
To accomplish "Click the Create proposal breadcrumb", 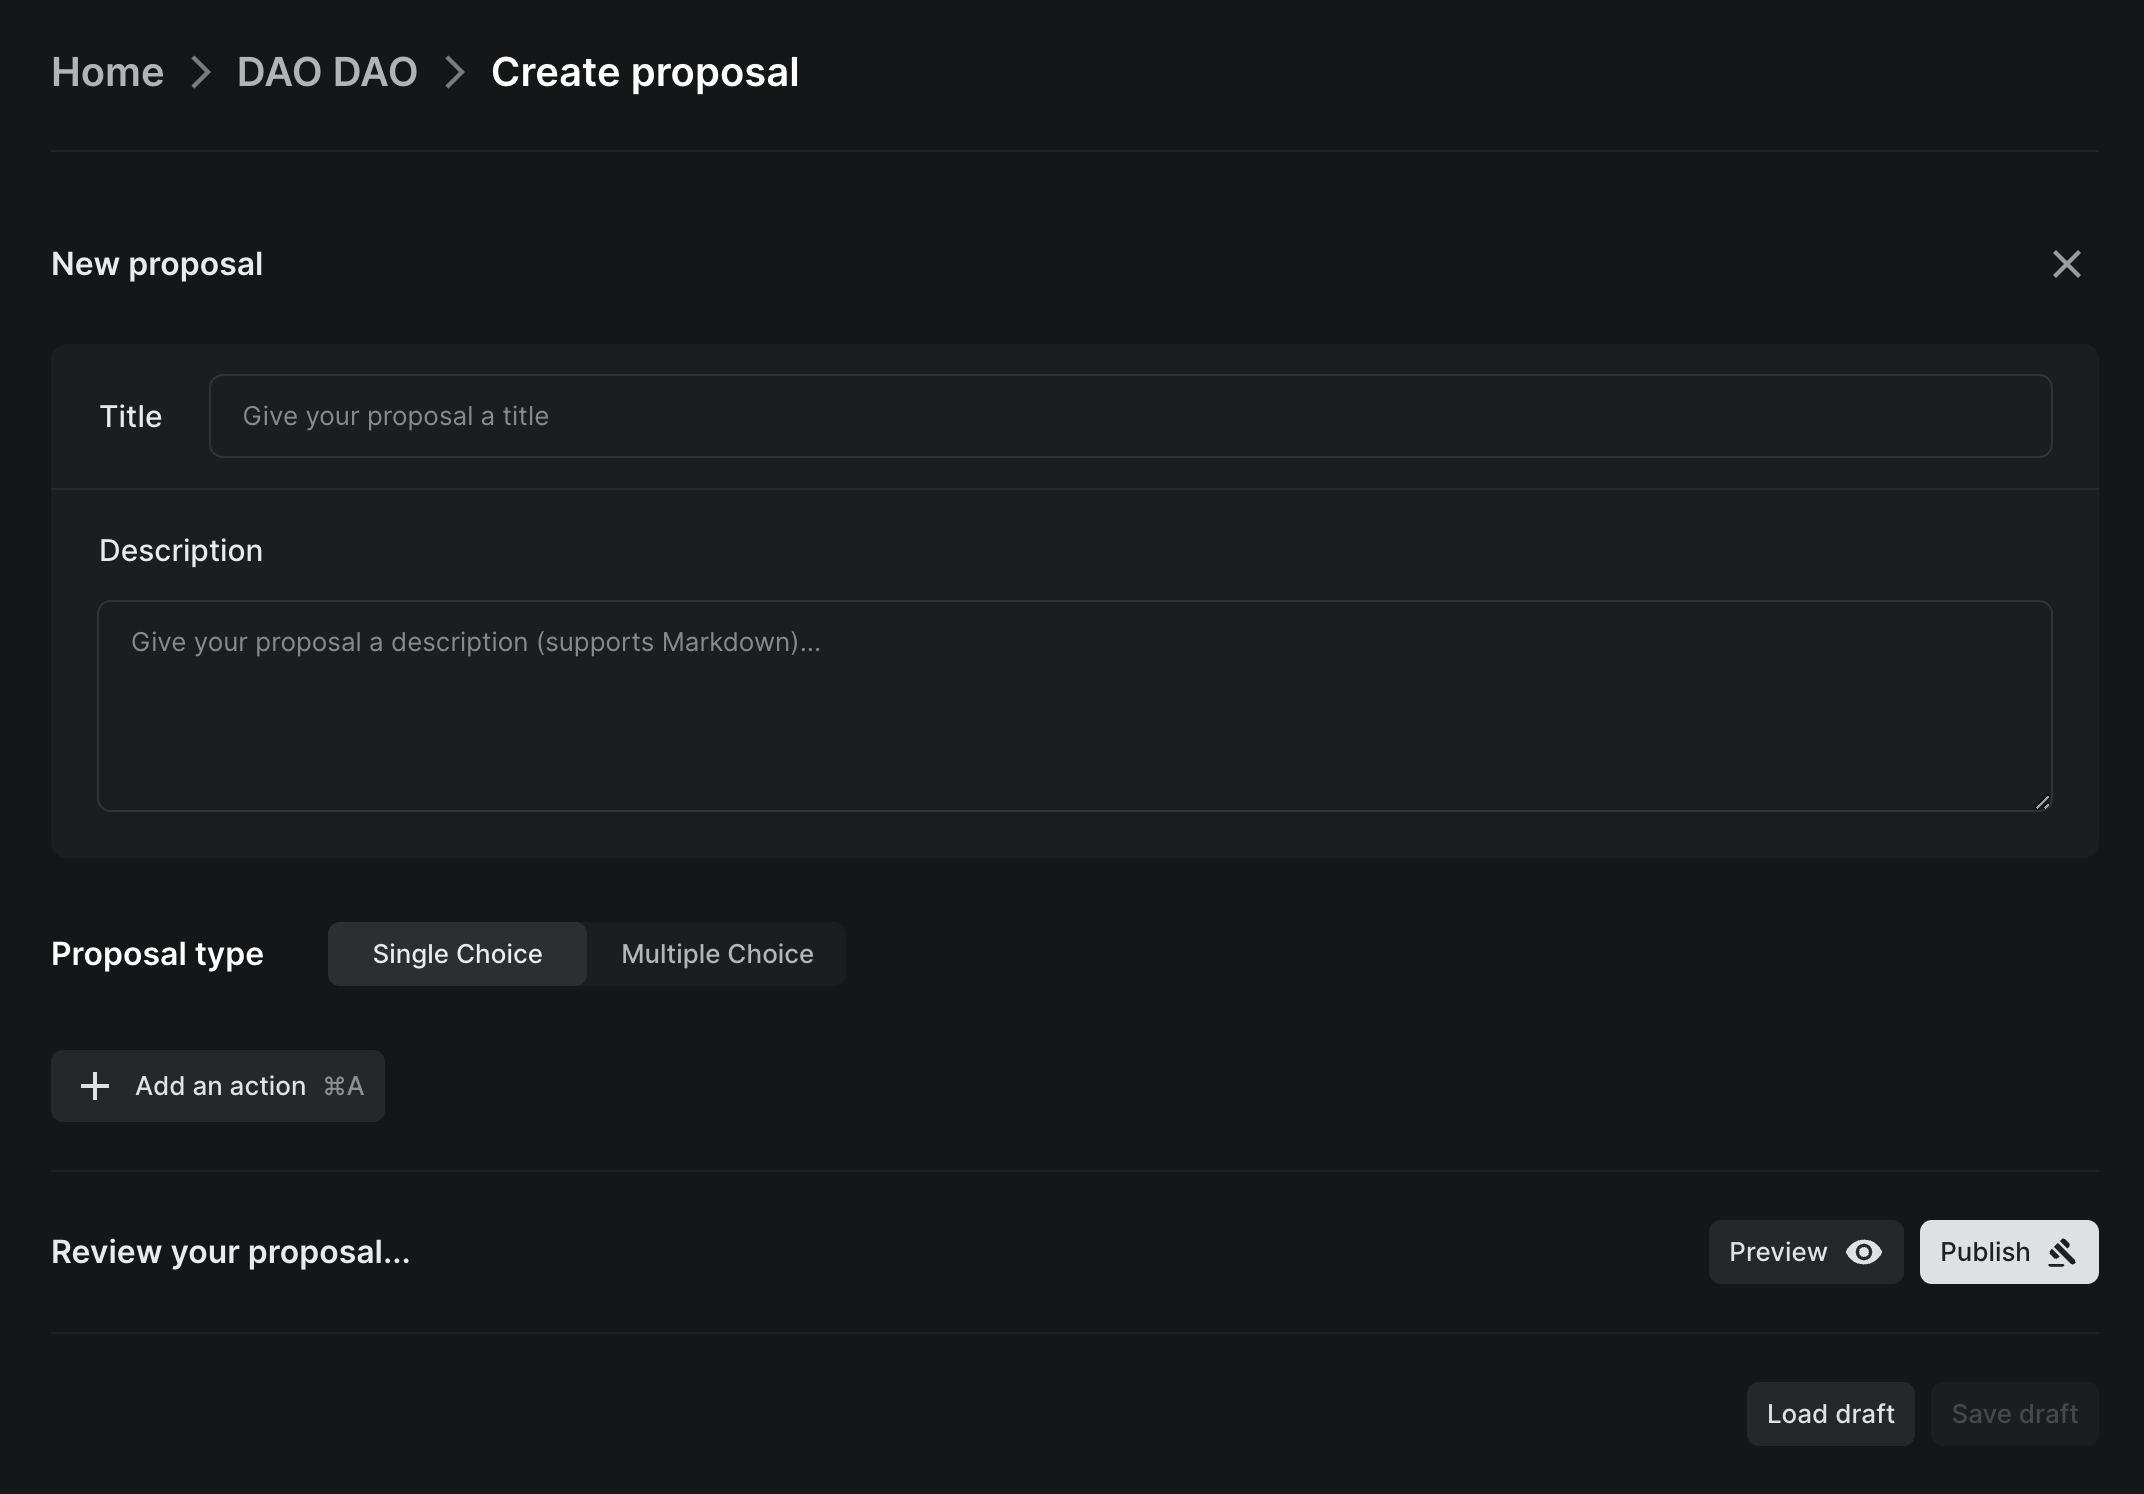I will point(645,72).
